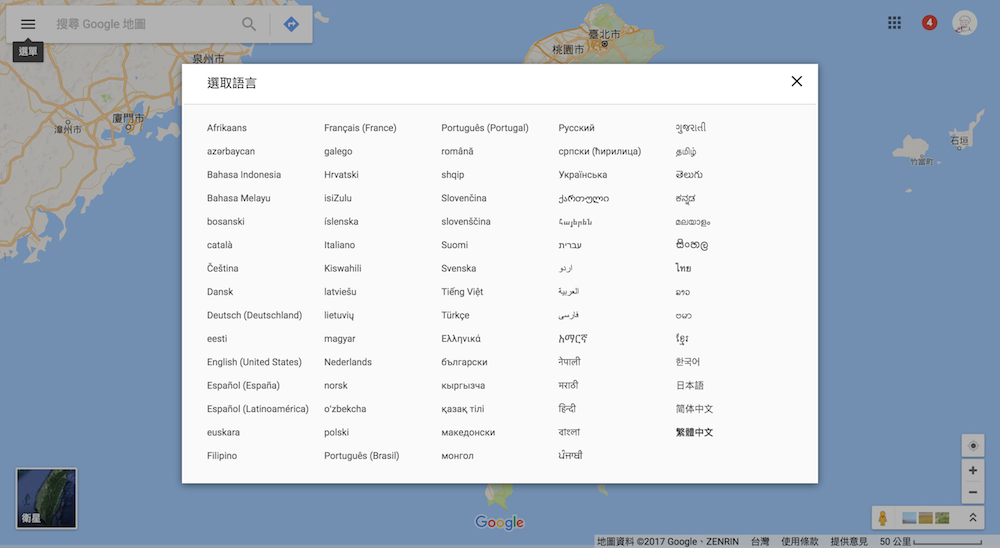Choose norsk language
This screenshot has height=548, width=1000.
tap(335, 385)
